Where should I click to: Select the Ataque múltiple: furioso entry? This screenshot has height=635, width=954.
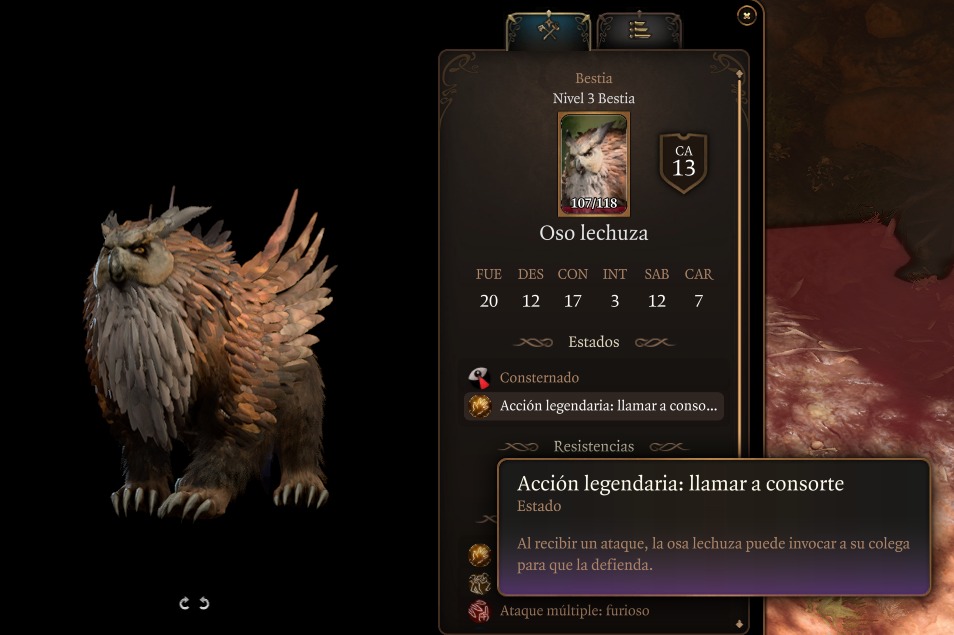click(x=574, y=611)
